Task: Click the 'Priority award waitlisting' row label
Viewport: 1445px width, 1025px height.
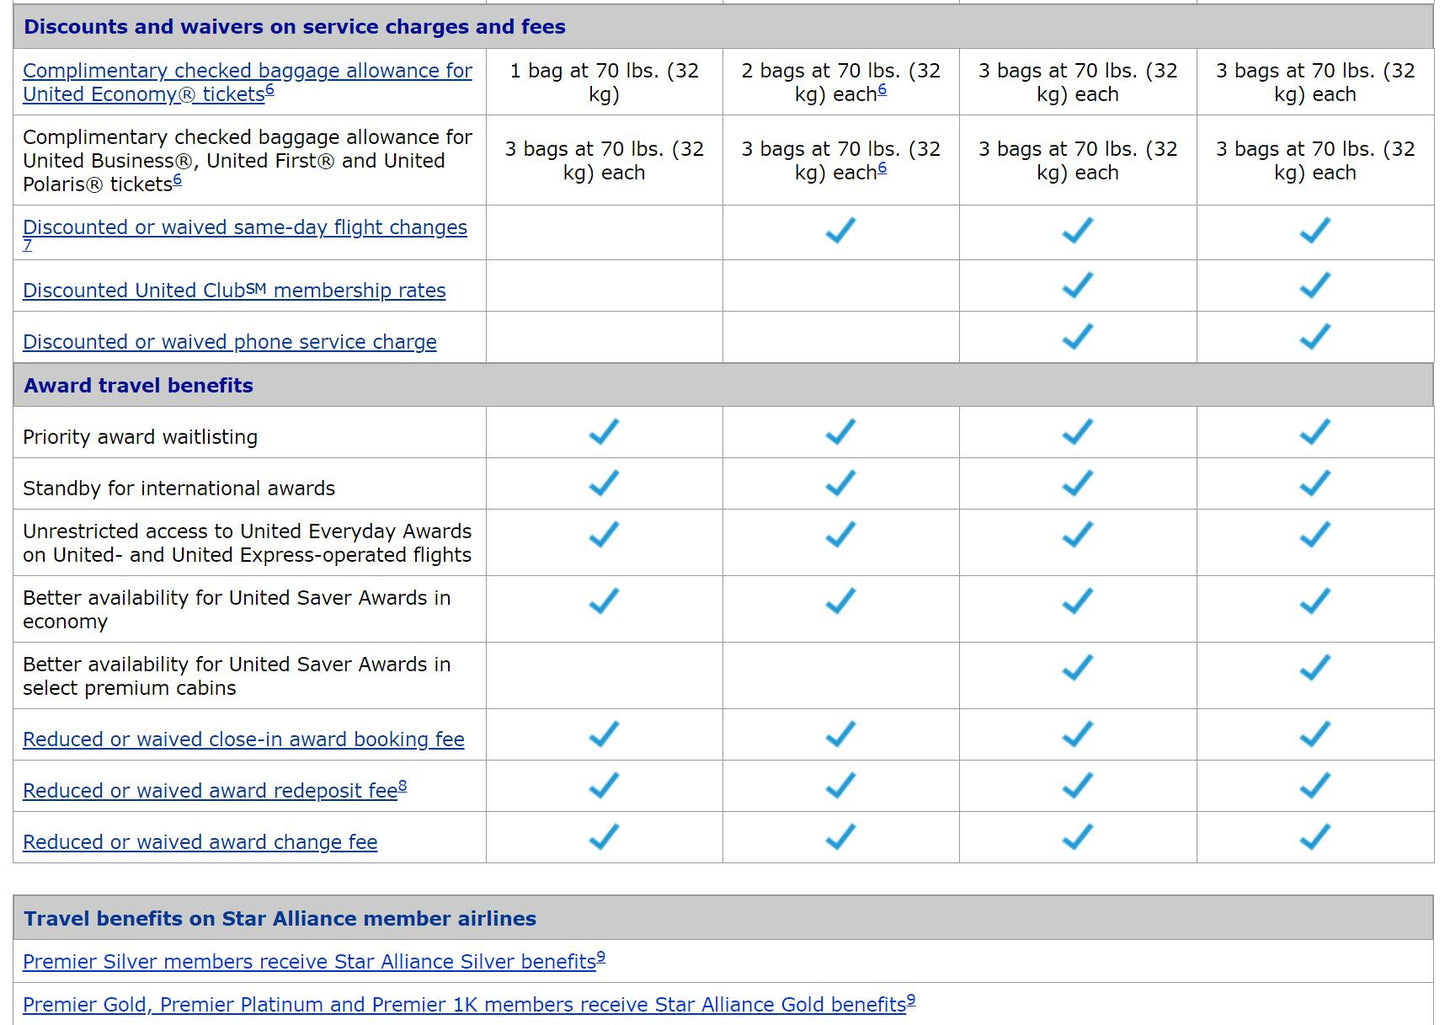Action: click(140, 437)
